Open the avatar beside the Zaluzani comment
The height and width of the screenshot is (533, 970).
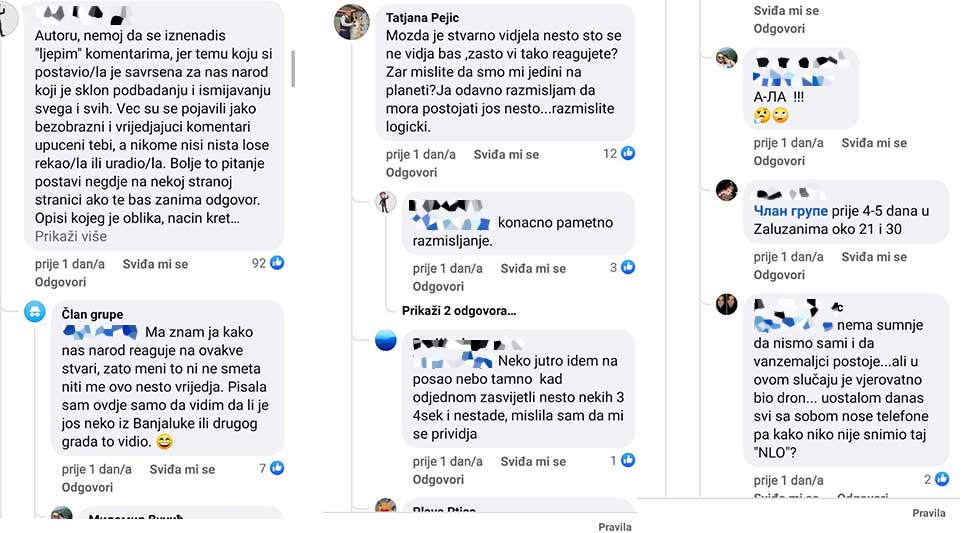726,190
